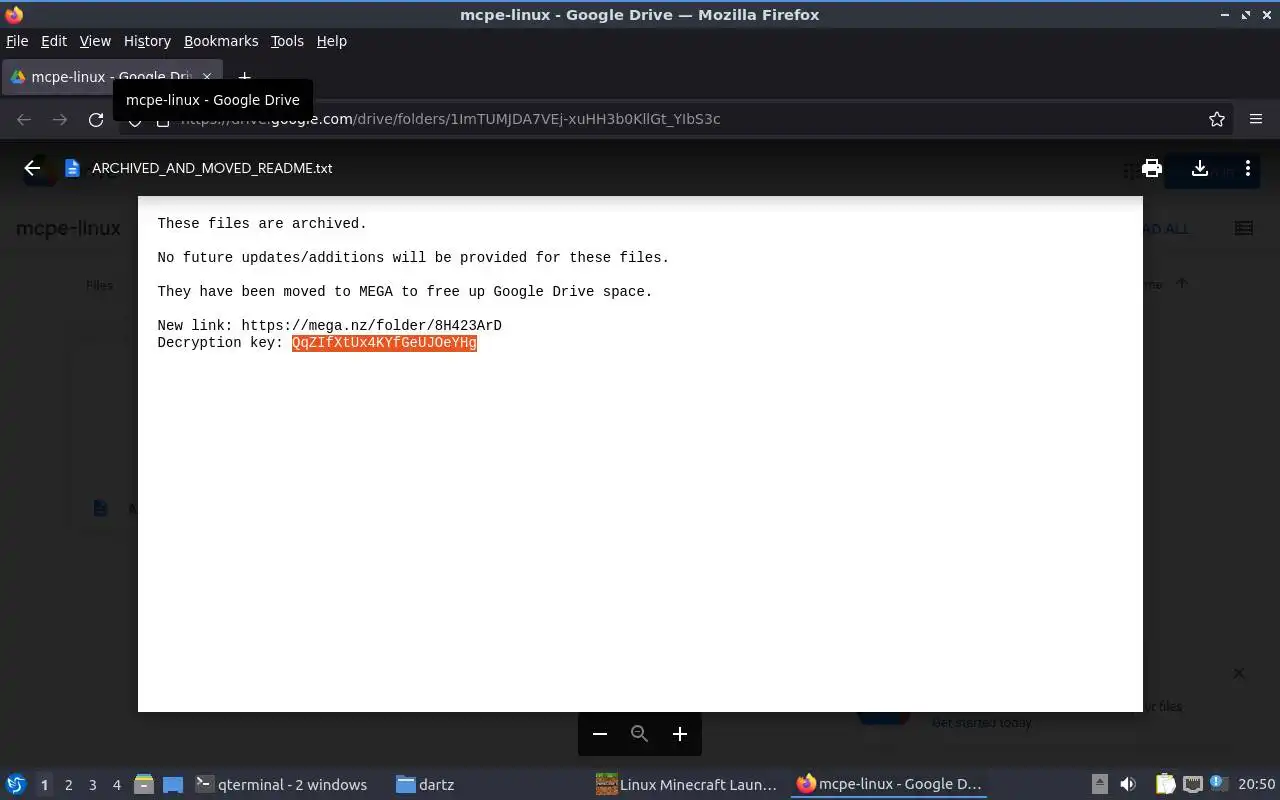1280x800 pixels.
Task: Minimize the Firefox window
Action: [1225, 15]
